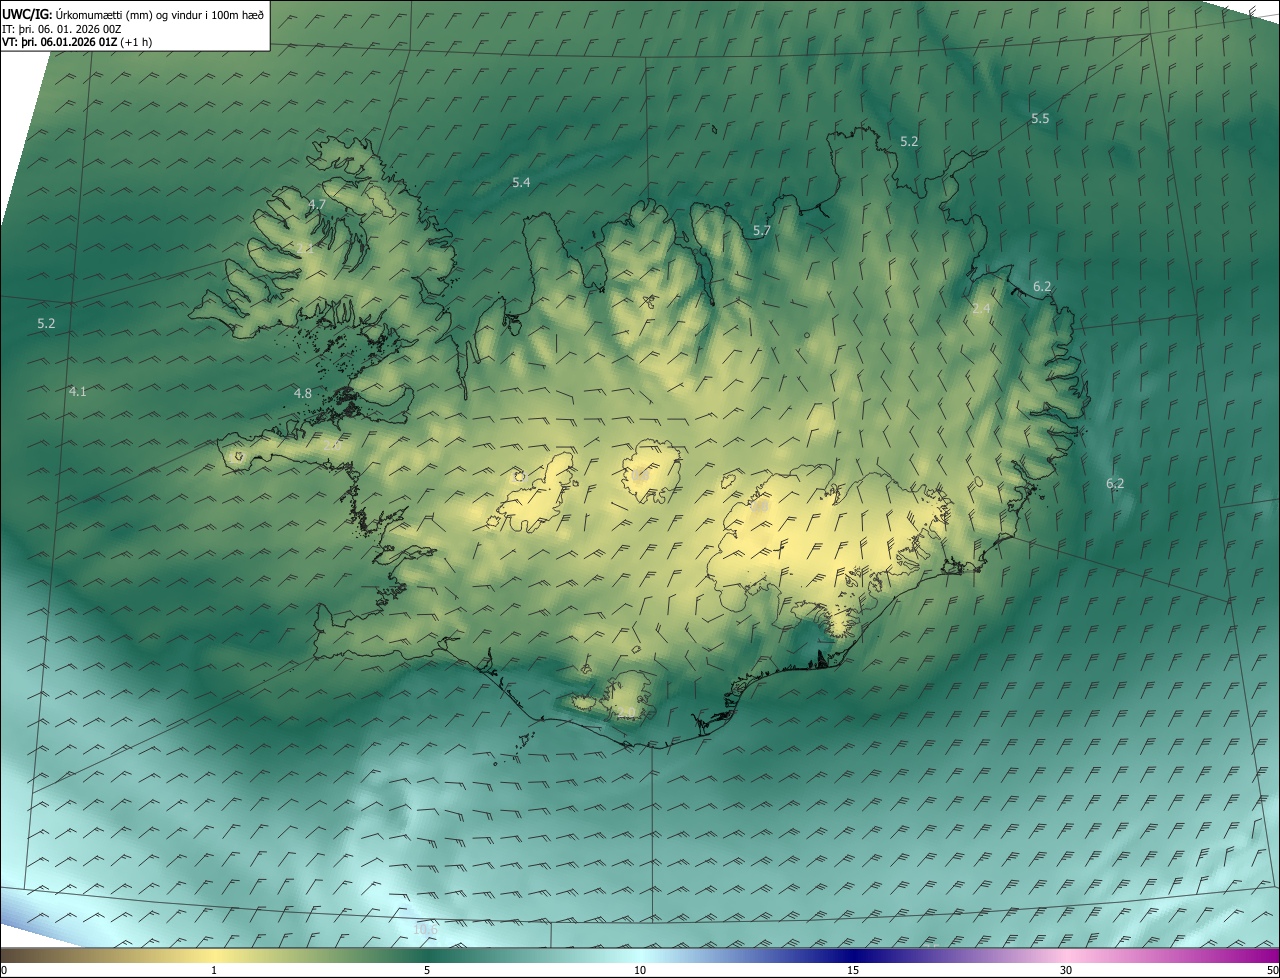The width and height of the screenshot is (1280, 978).
Task: Click the 5.2 value near the 5.5 label
Action: [x=909, y=141]
